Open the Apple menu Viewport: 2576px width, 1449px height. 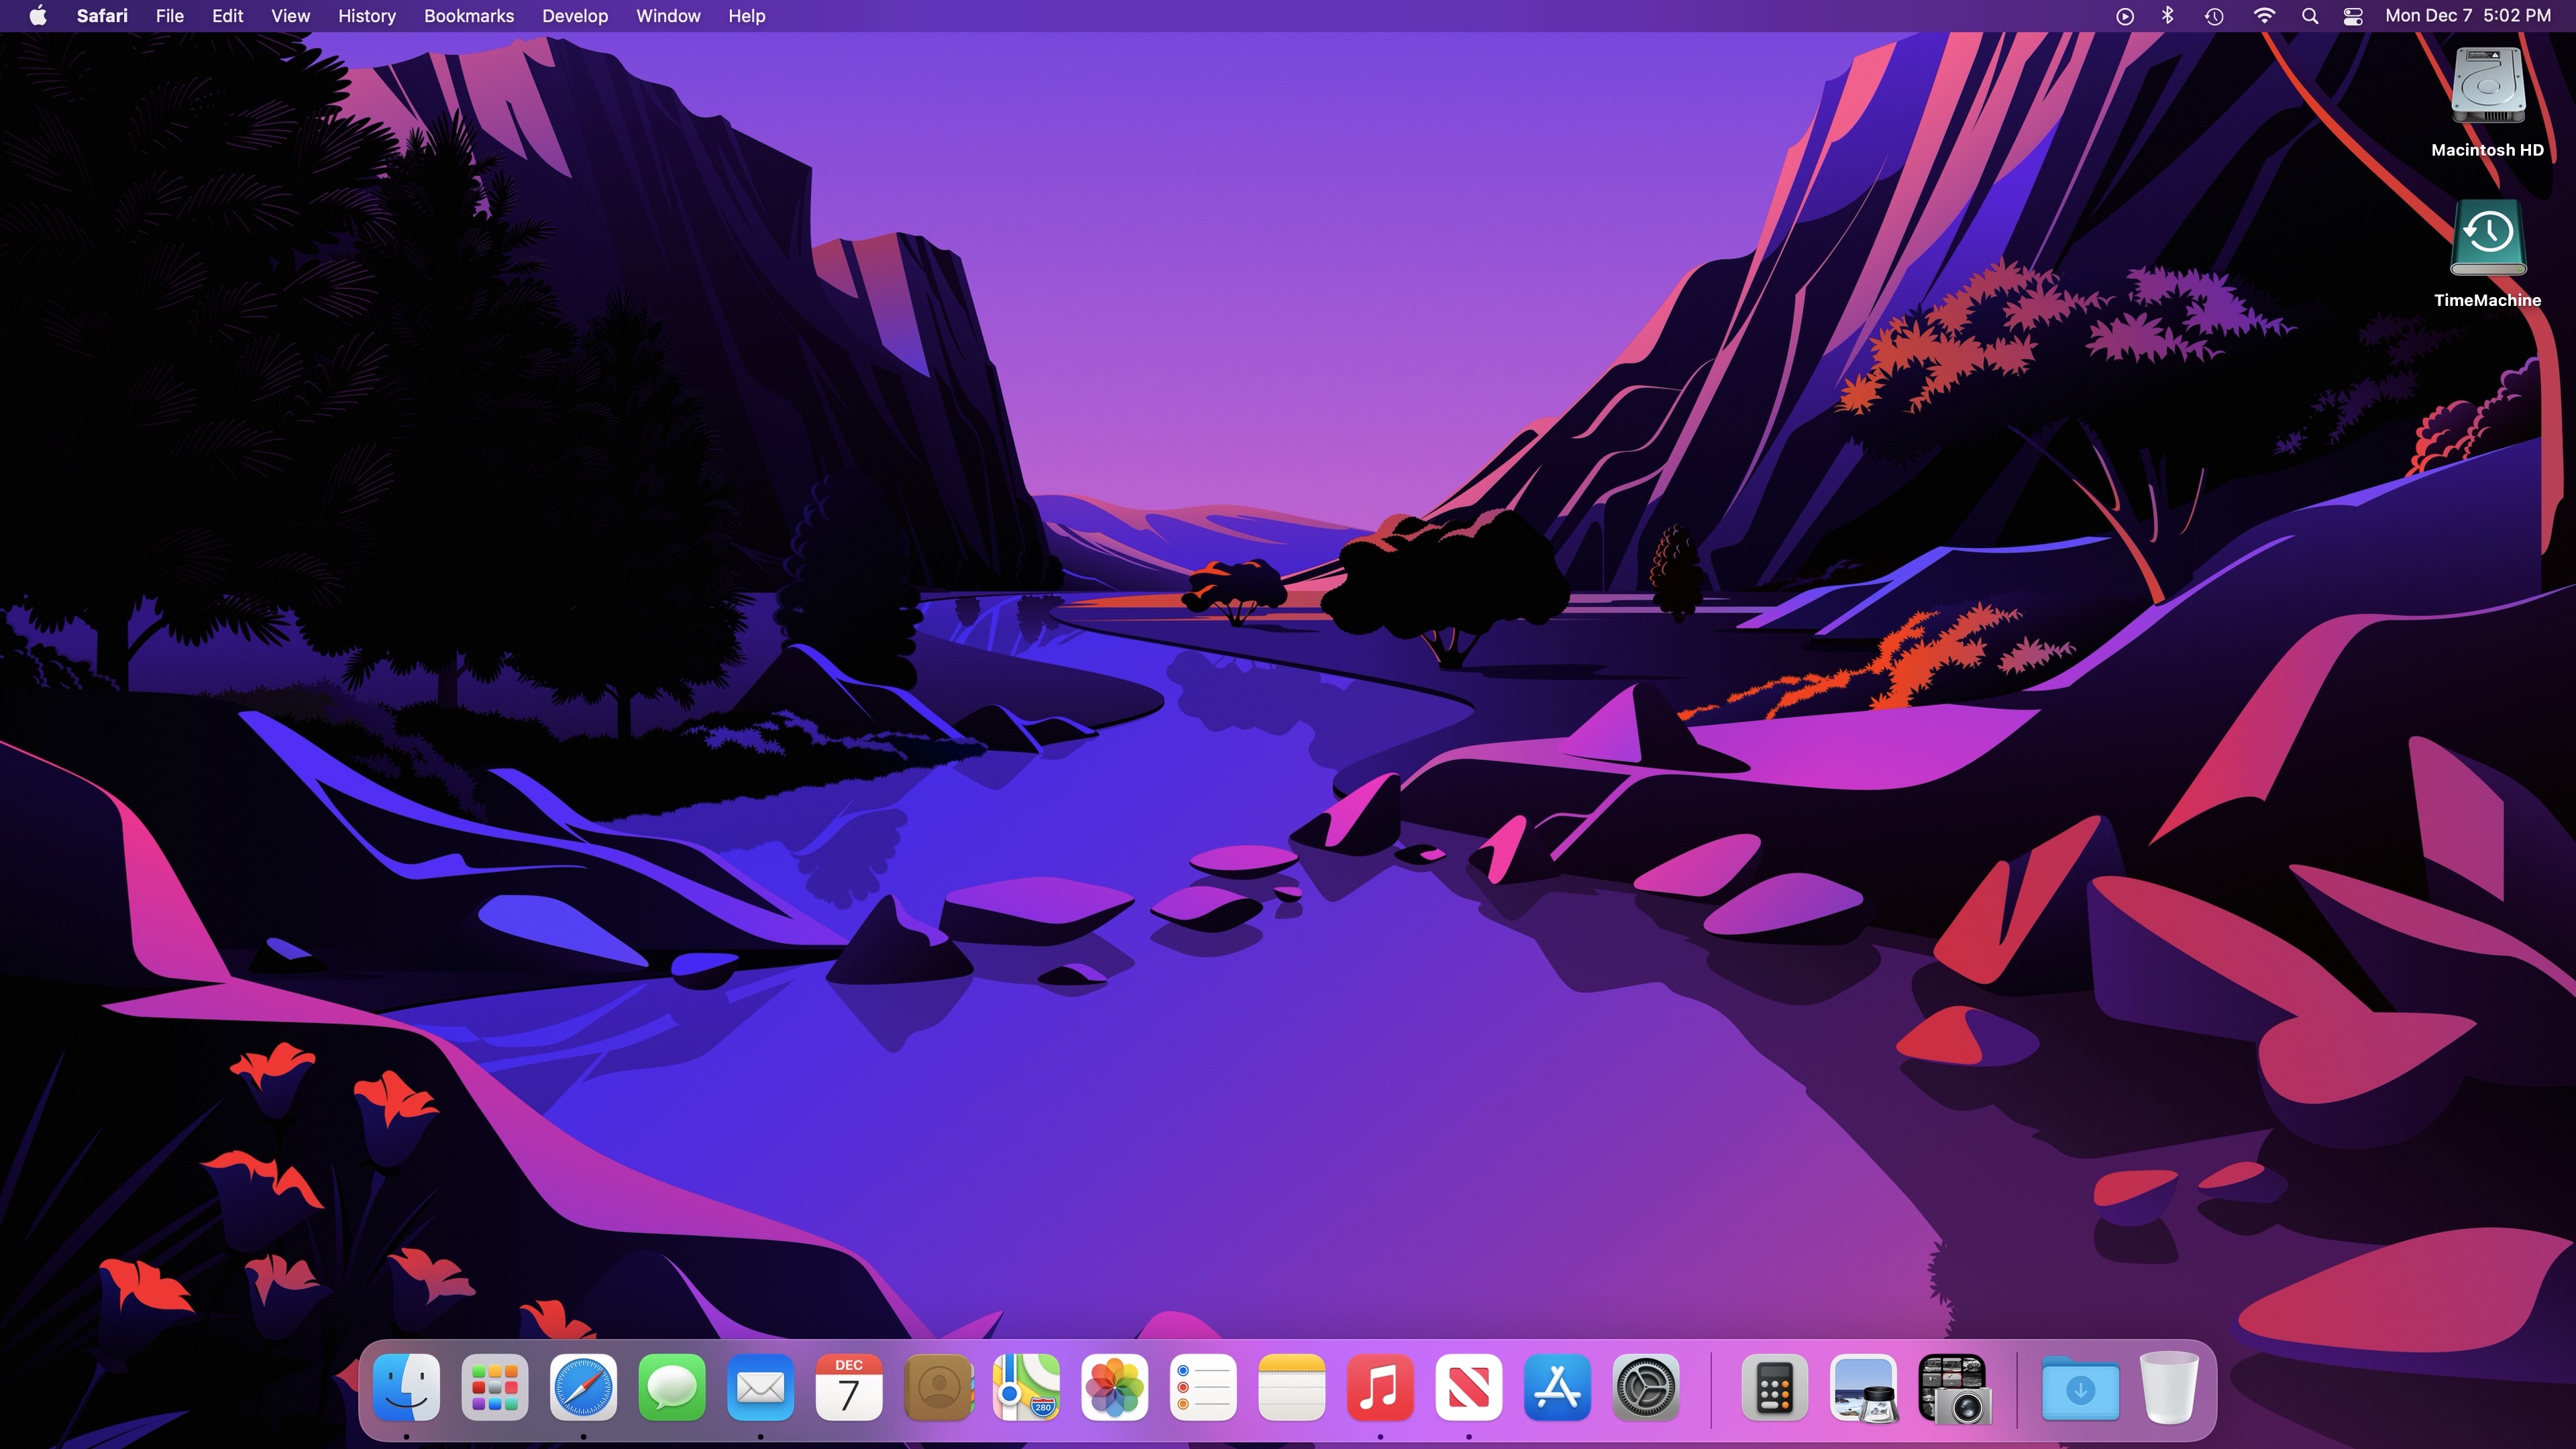pyautogui.click(x=38, y=16)
